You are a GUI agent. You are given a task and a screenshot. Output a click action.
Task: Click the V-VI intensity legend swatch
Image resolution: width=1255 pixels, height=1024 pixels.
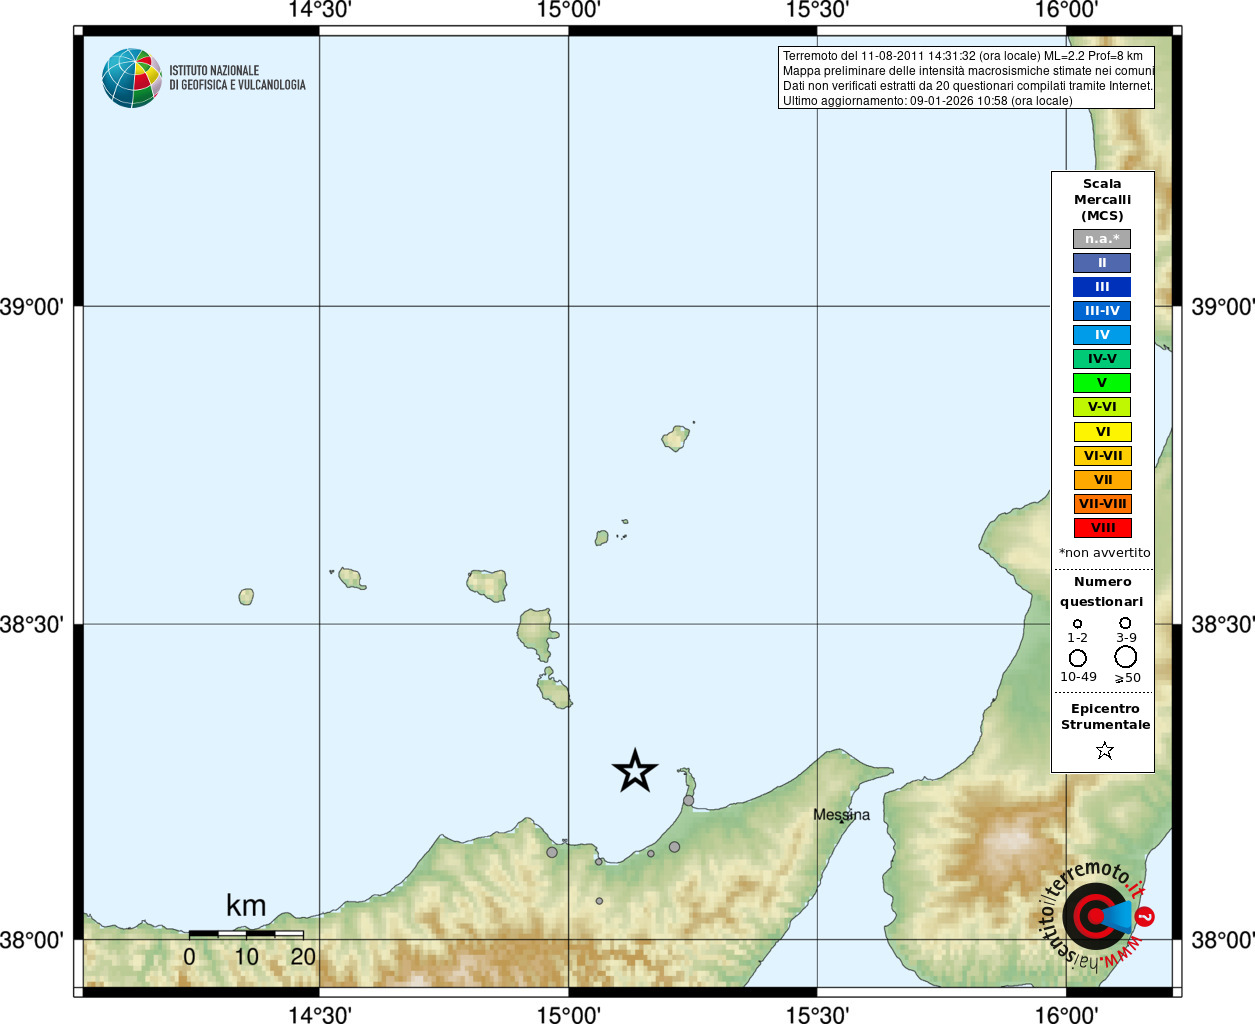tap(1102, 407)
